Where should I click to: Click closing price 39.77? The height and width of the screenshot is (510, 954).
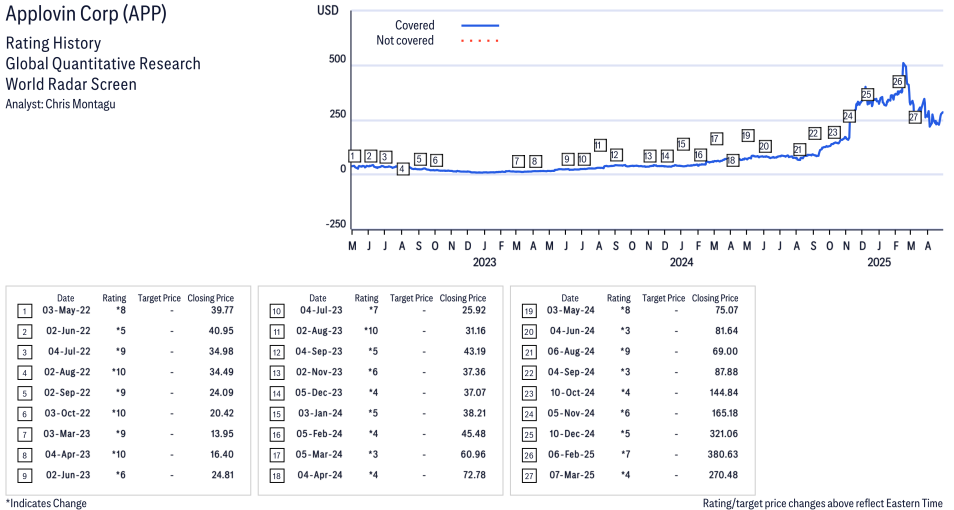pos(221,310)
